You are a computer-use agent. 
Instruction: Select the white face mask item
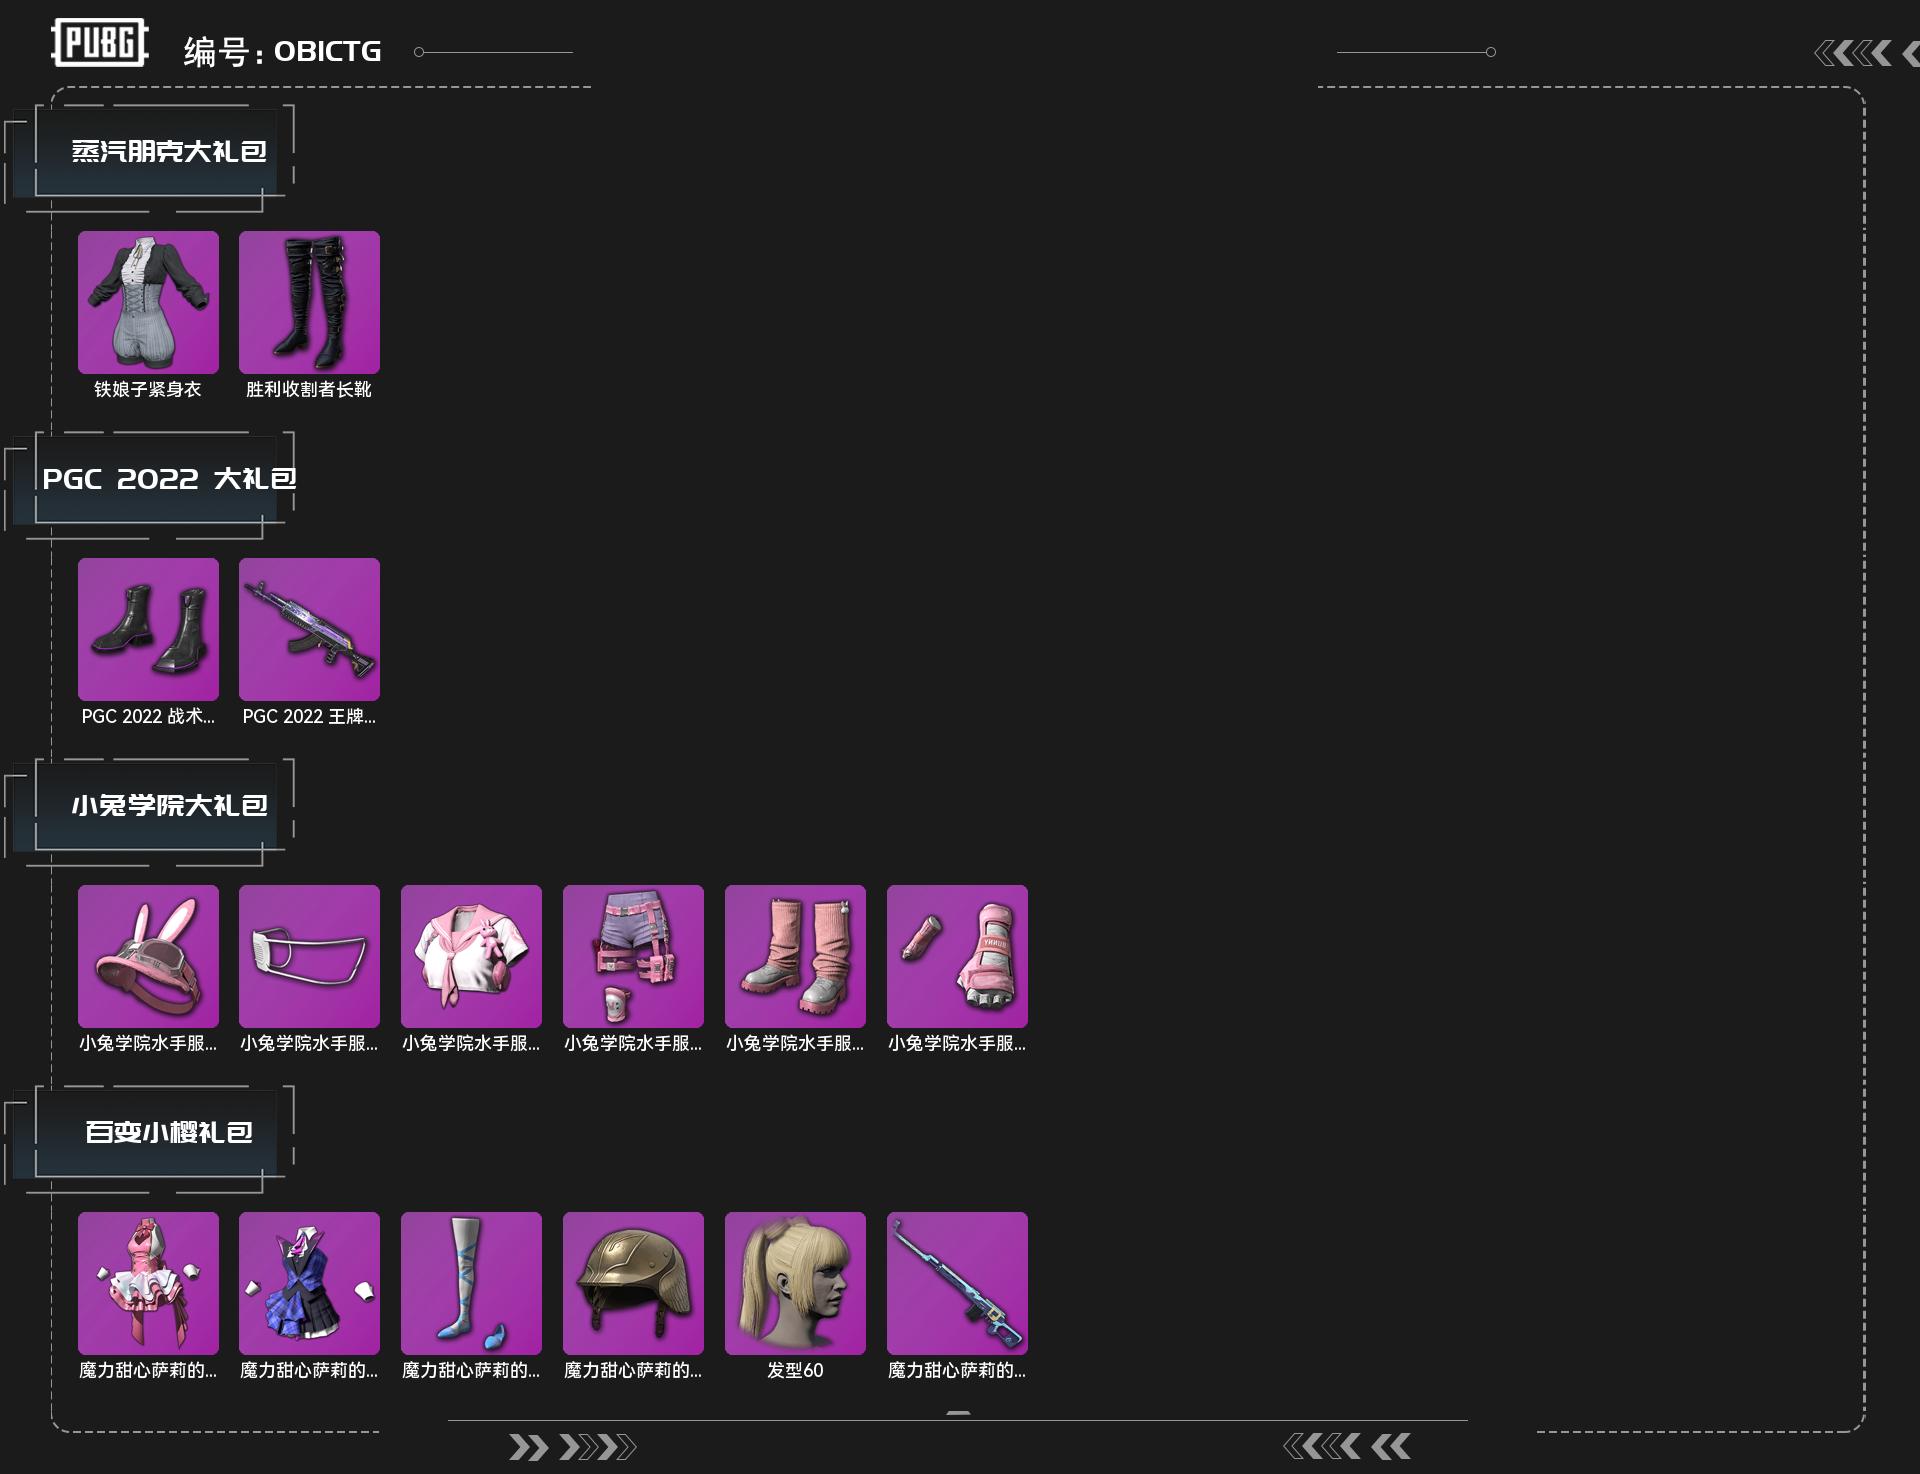click(309, 956)
